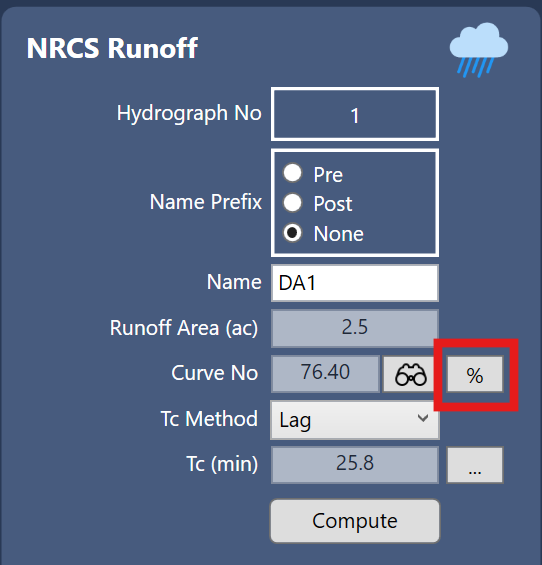Click the ellipsis button beside Tc (min)

click(x=475, y=465)
